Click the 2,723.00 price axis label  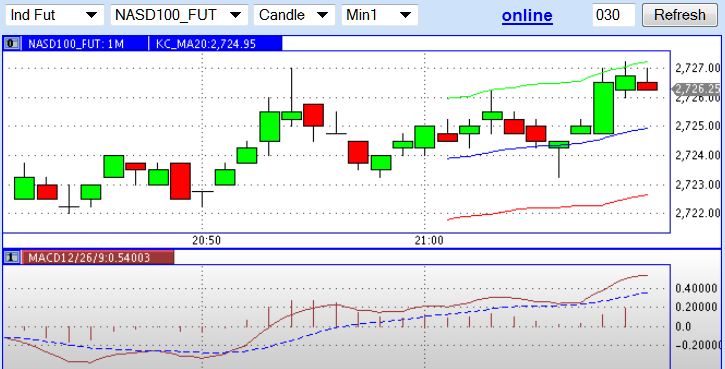698,185
